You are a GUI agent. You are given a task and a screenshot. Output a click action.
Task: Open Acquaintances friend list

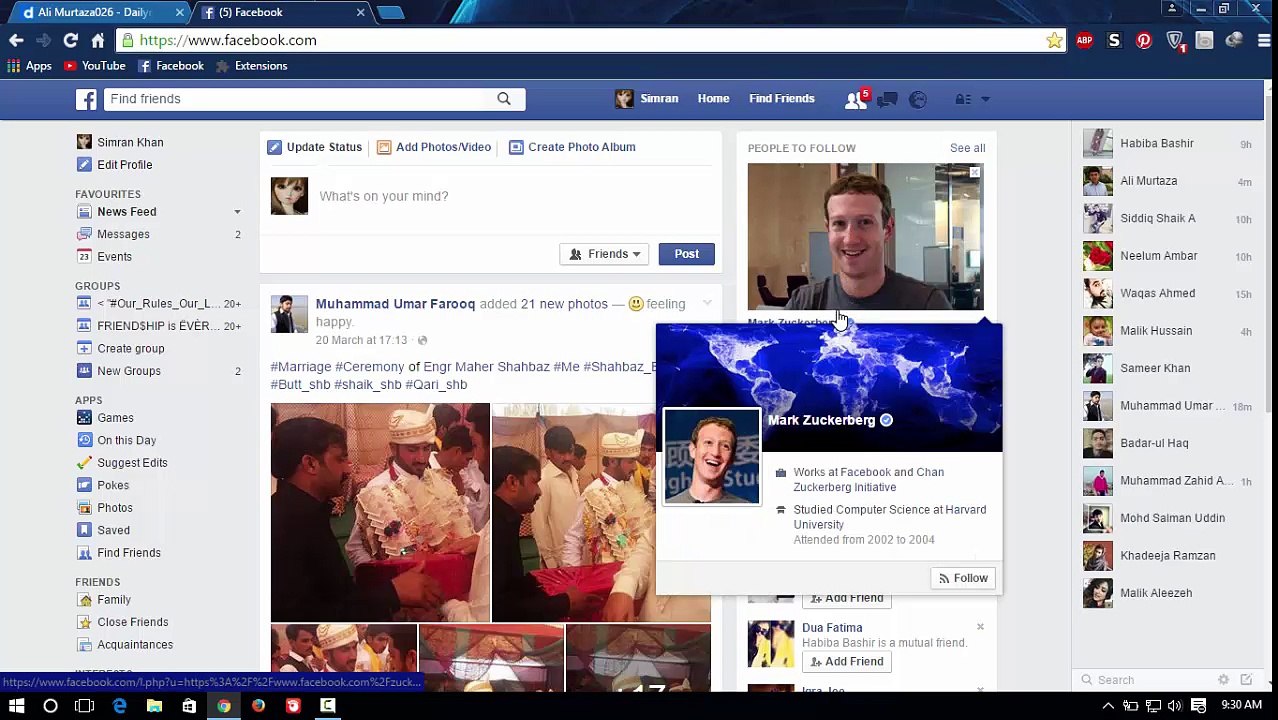pos(135,645)
